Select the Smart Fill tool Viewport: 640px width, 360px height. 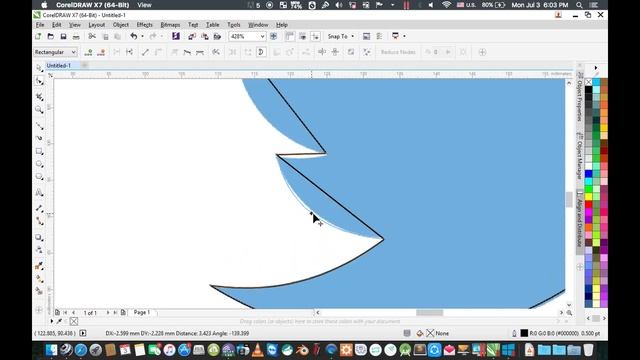(x=39, y=291)
